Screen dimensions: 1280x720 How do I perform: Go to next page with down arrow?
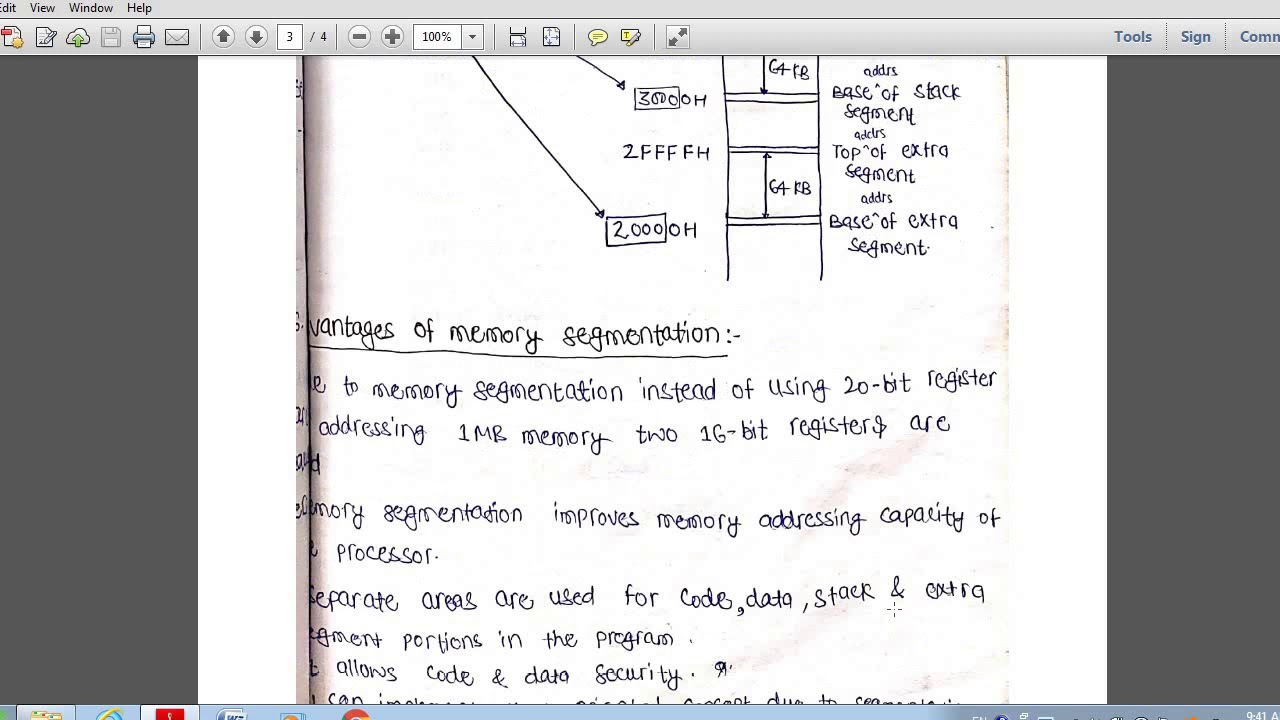pyautogui.click(x=256, y=37)
